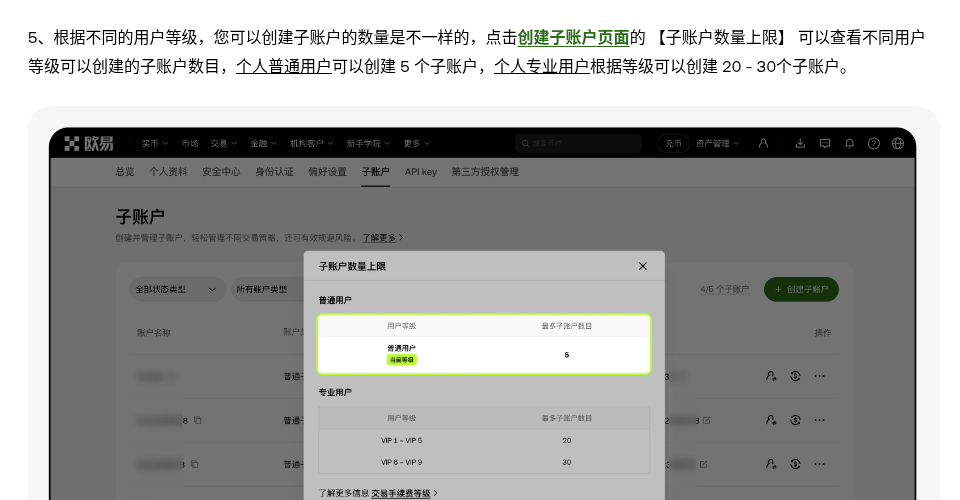Expand the 新手学院 navigation menu
This screenshot has height=500, width=960.
tap(368, 143)
